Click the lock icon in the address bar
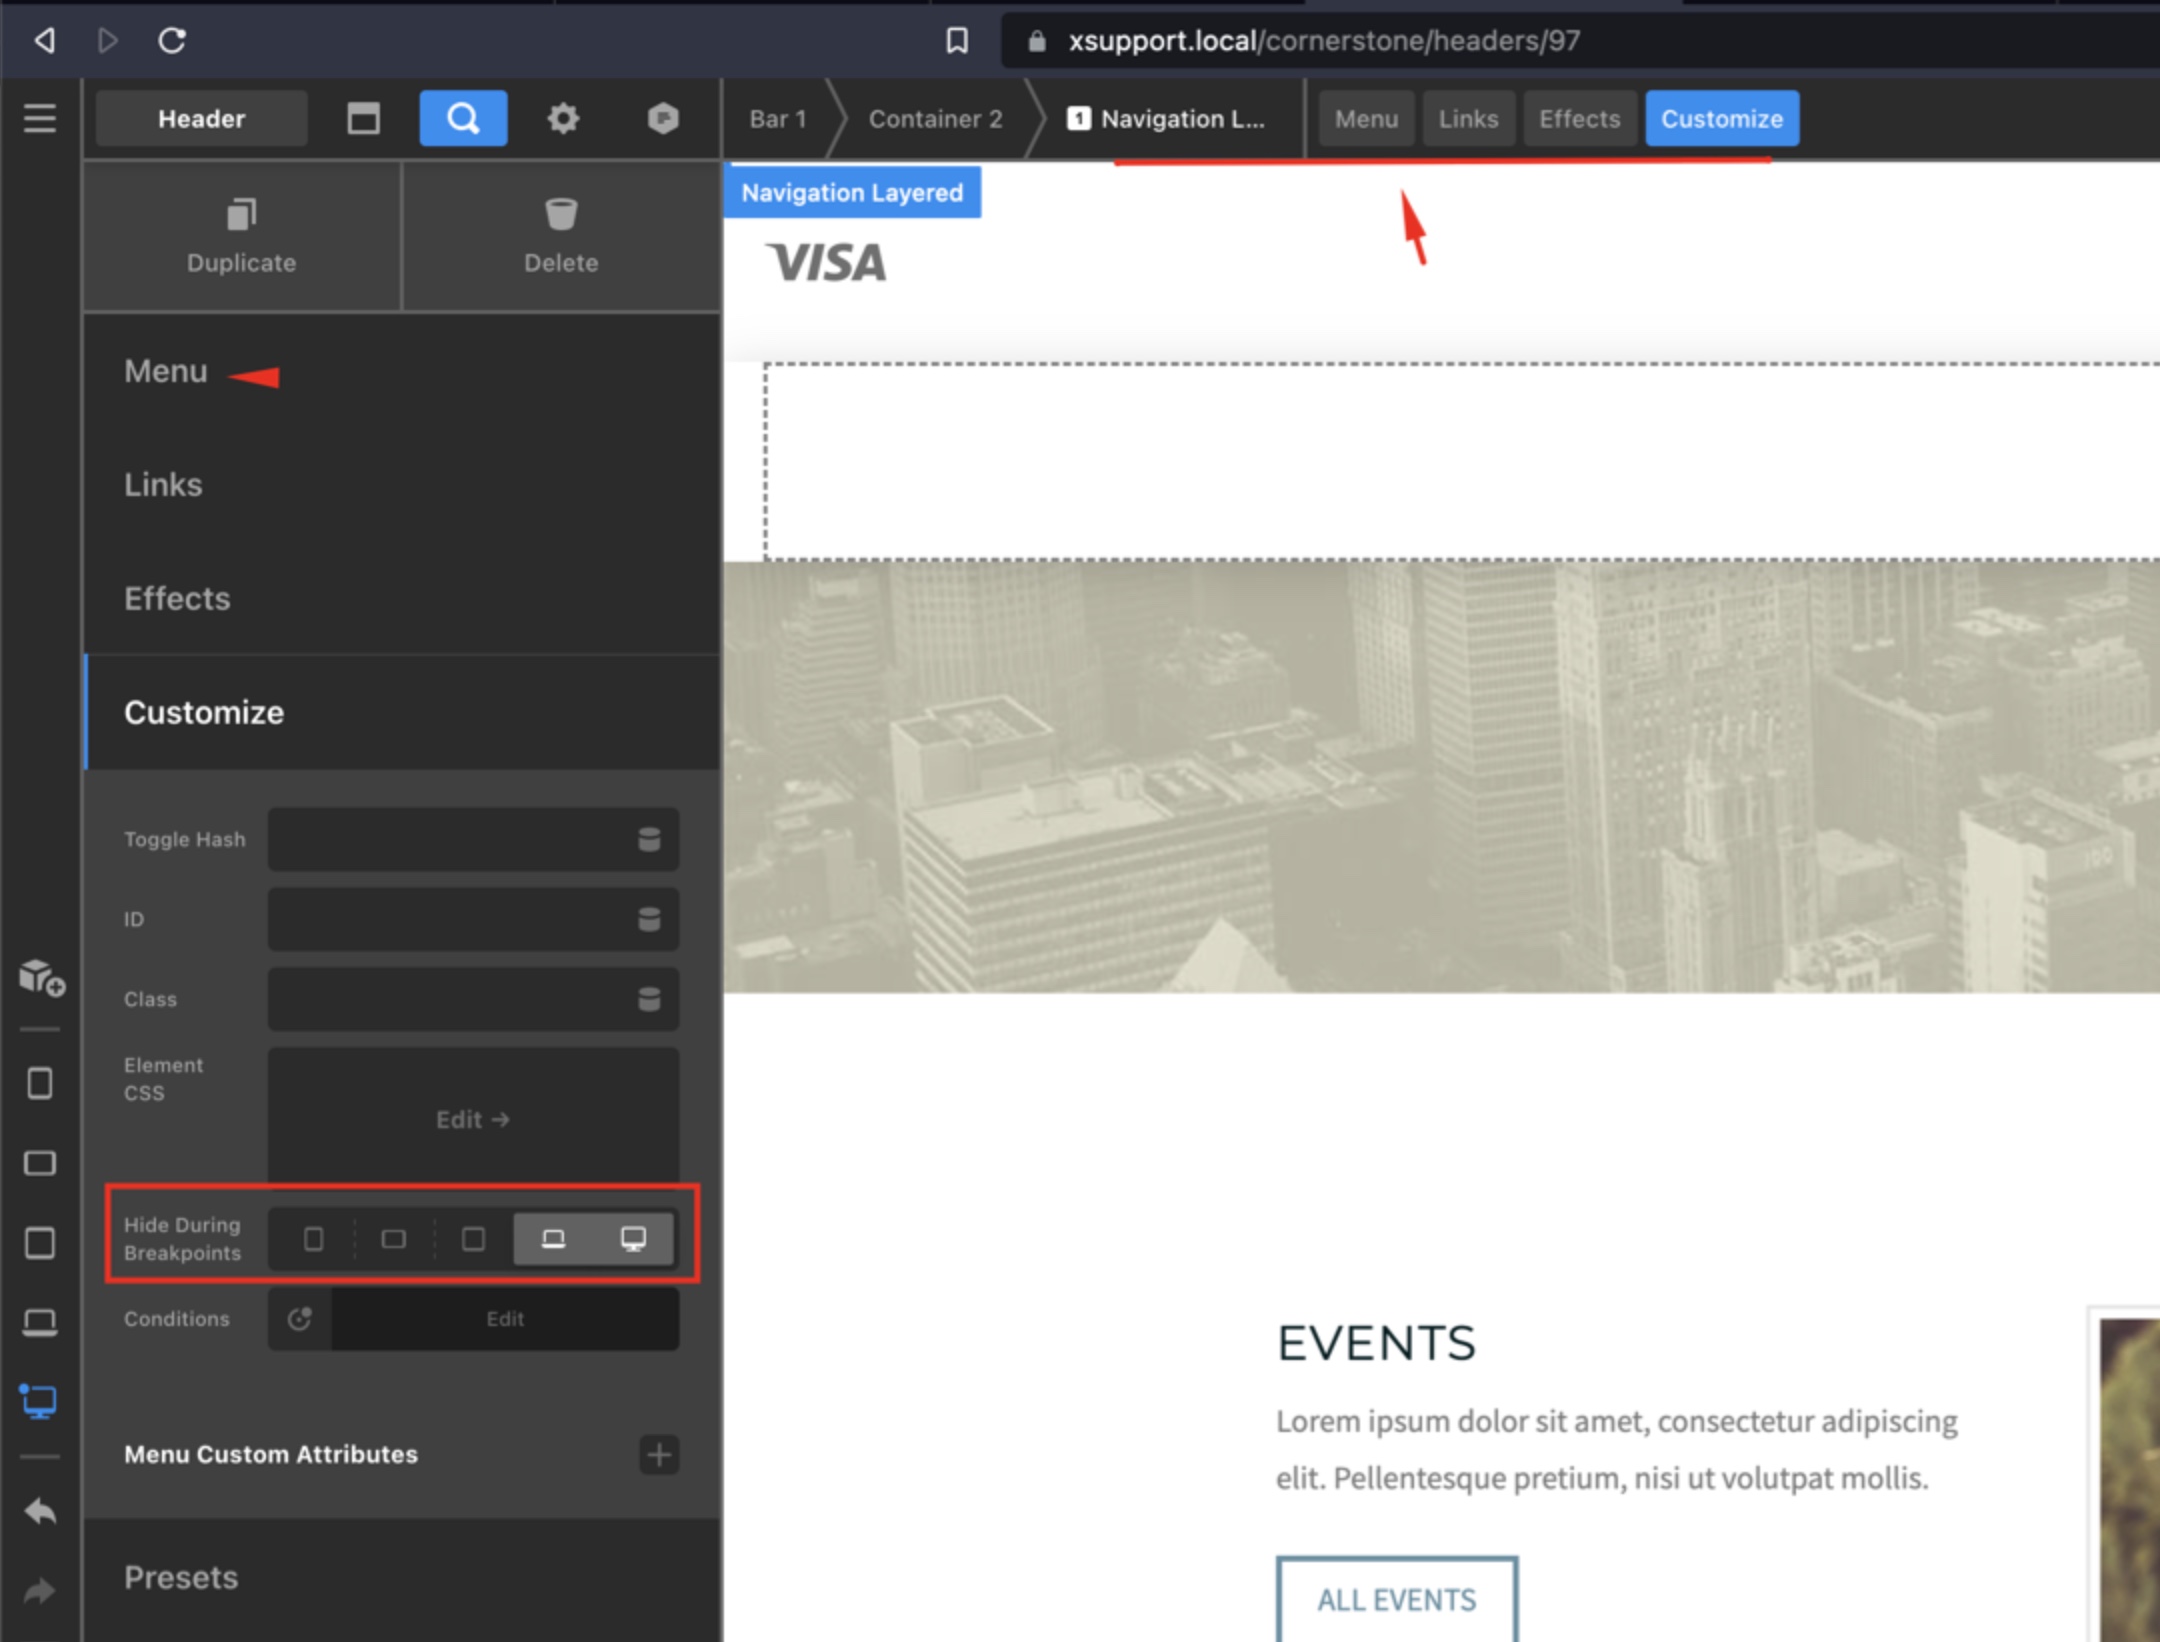This screenshot has height=1642, width=2160. coord(1037,41)
